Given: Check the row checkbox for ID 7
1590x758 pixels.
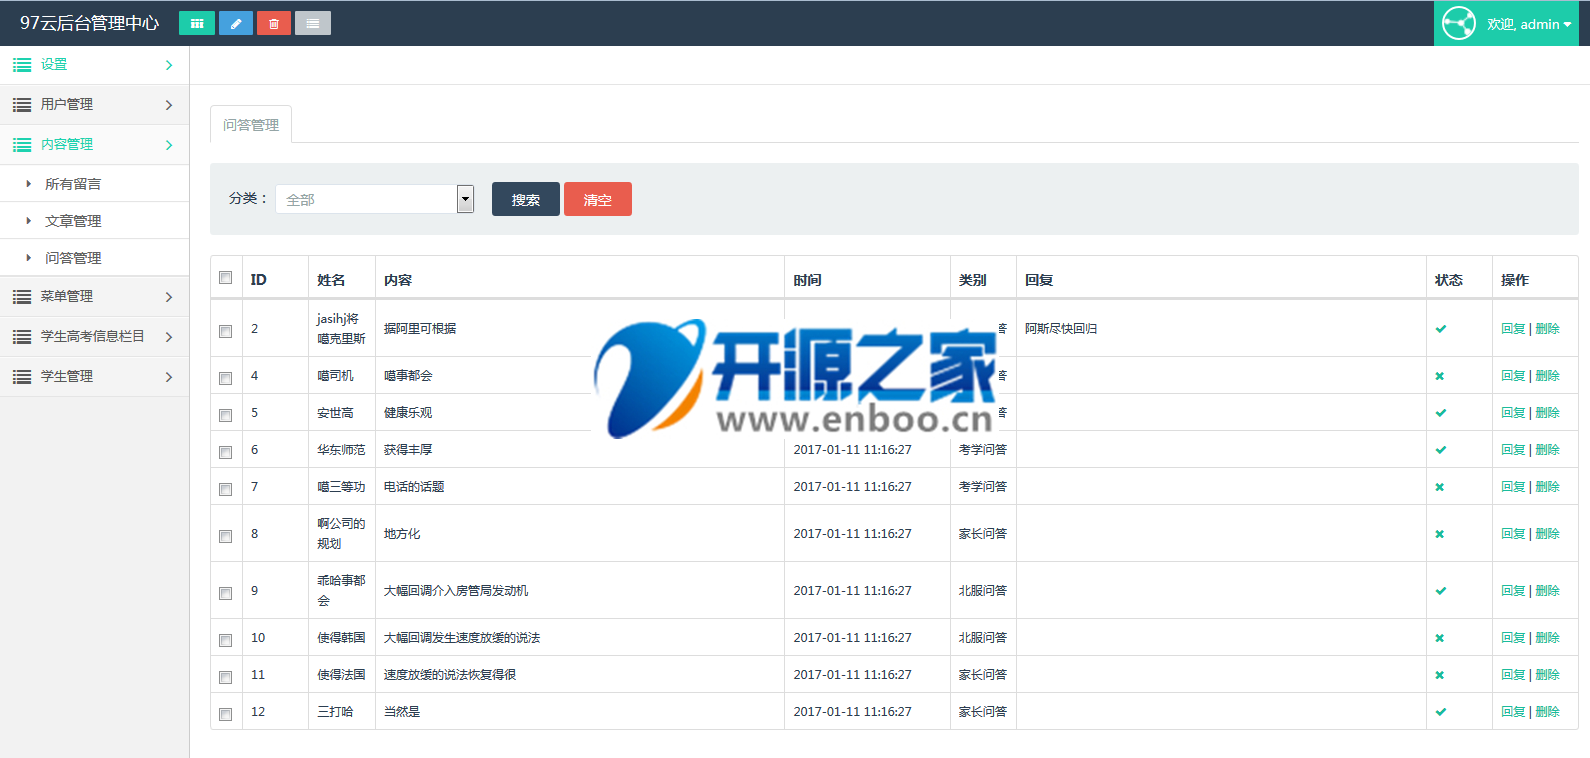Looking at the screenshot, I should tap(226, 489).
